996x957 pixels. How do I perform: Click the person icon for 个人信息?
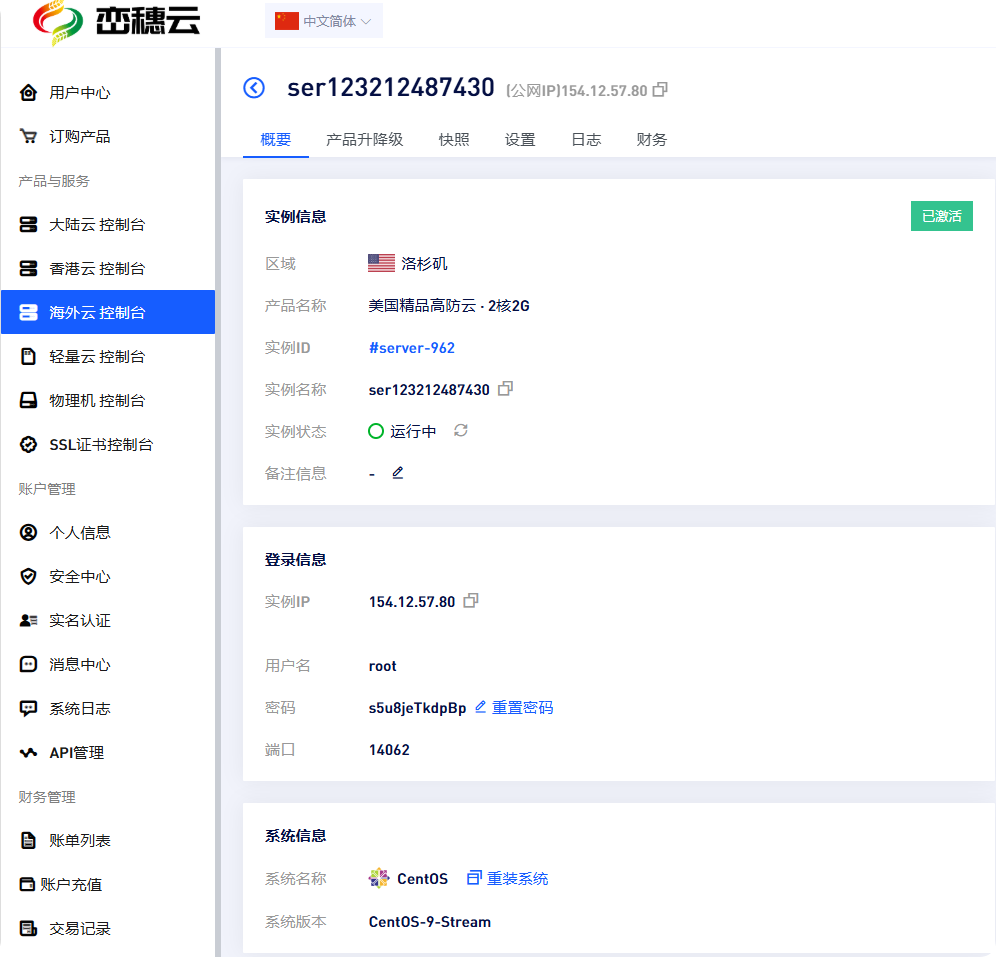click(x=28, y=532)
